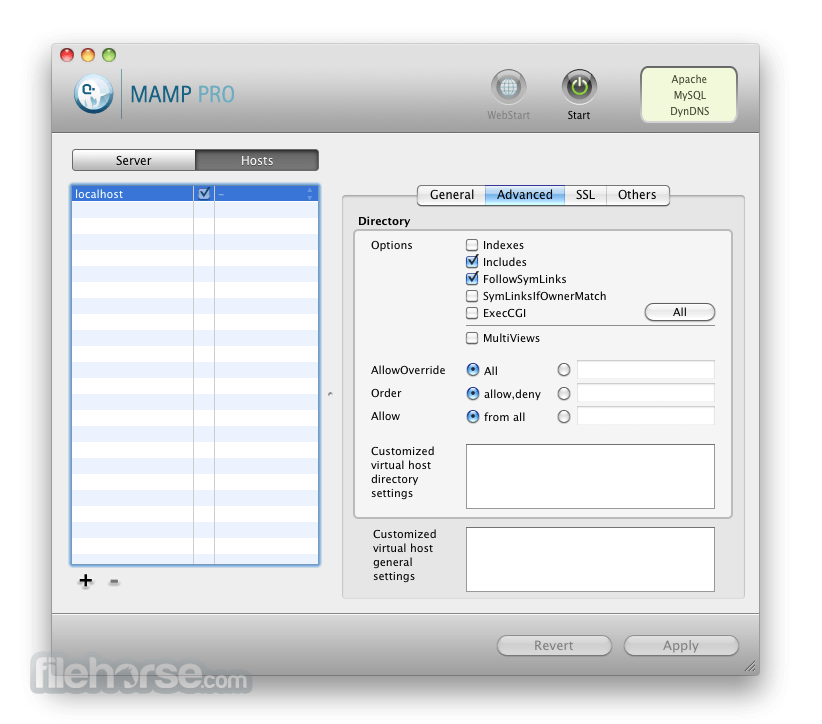Select Allow from all radio button
The image size is (822, 724).
coord(472,416)
